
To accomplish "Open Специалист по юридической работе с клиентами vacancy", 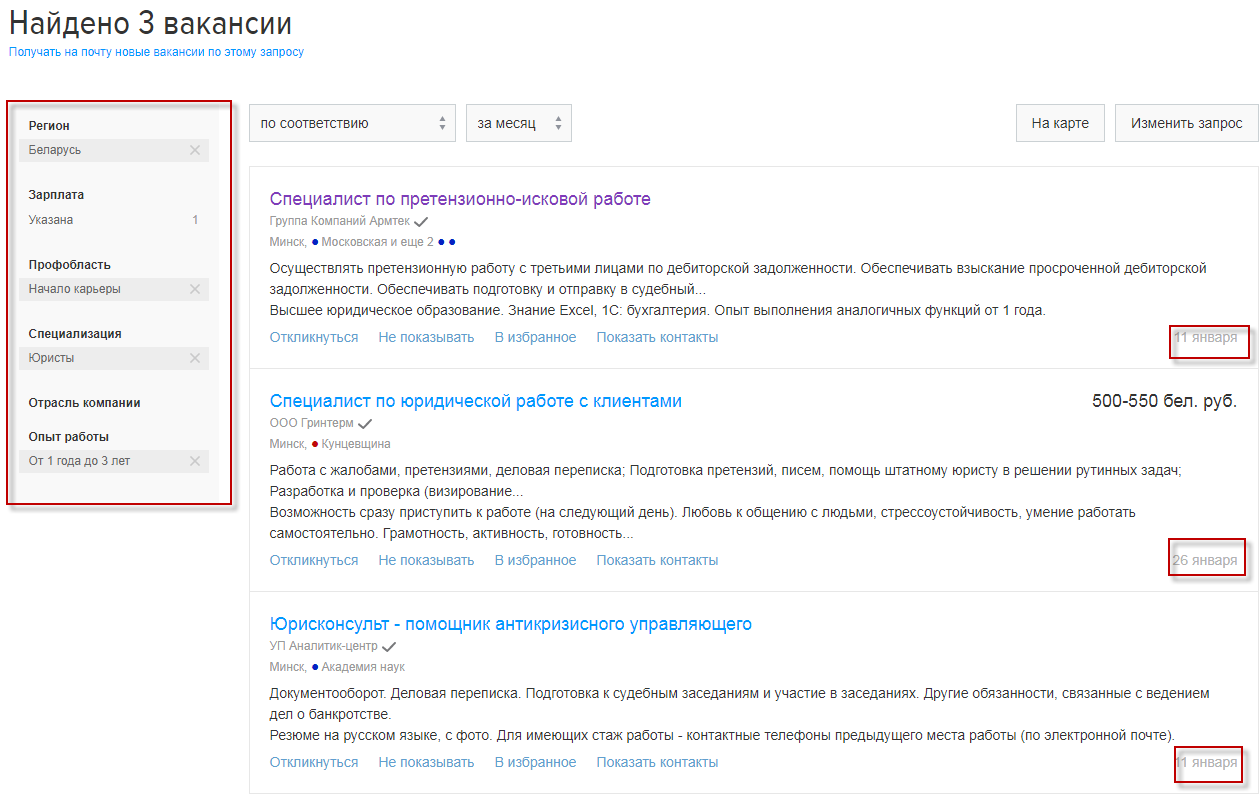I will [475, 401].
